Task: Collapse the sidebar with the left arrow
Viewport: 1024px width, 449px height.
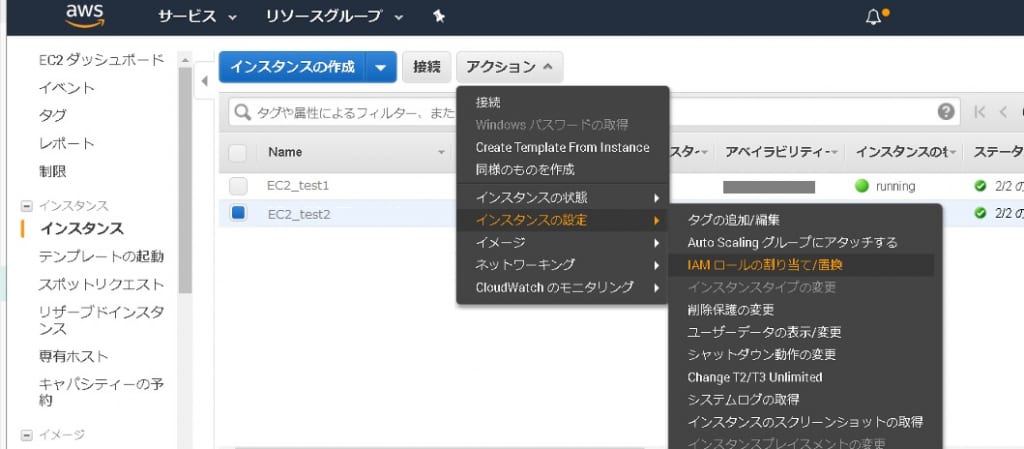Action: (x=204, y=81)
